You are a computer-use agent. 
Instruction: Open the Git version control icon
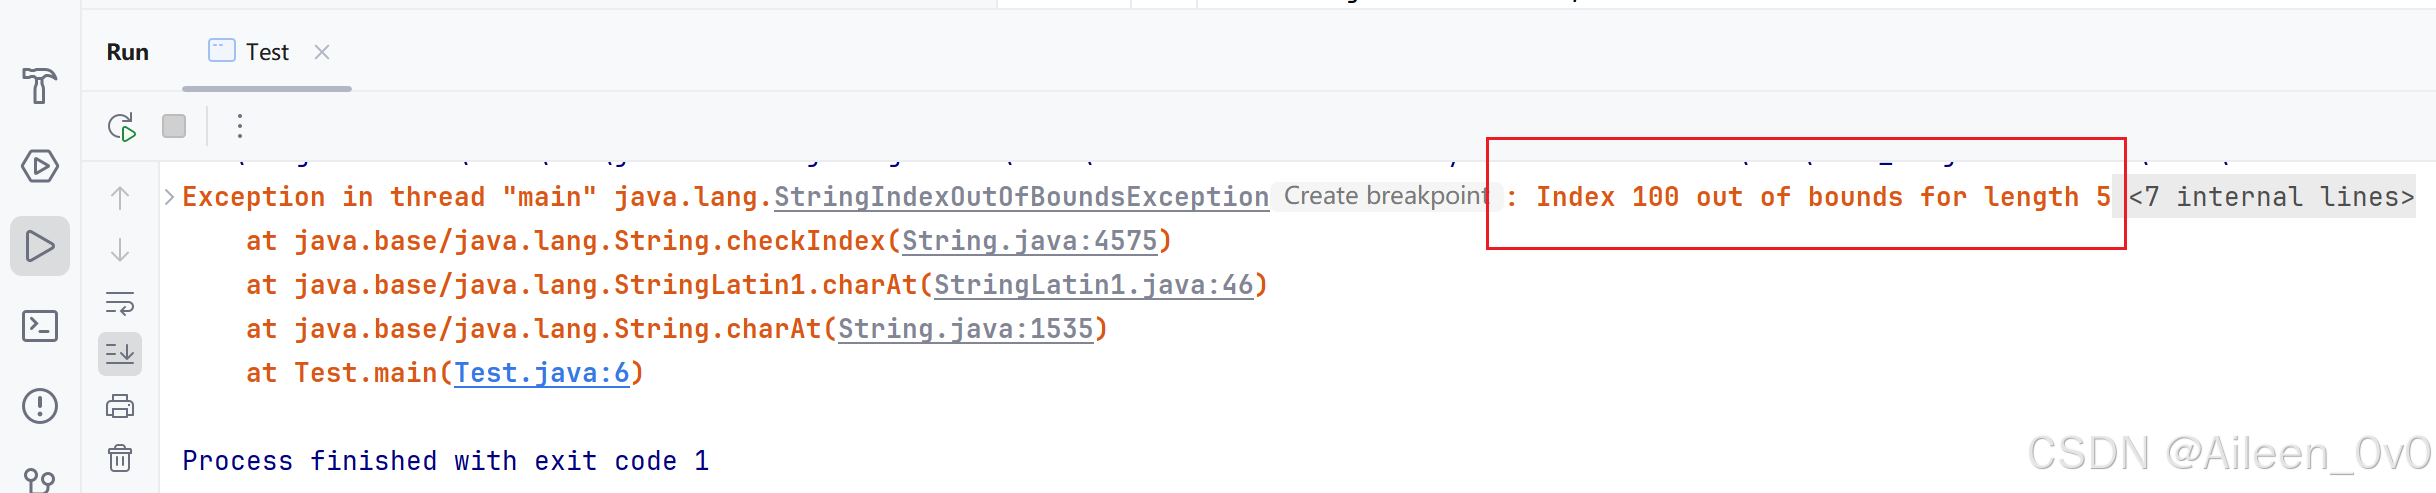click(x=40, y=480)
